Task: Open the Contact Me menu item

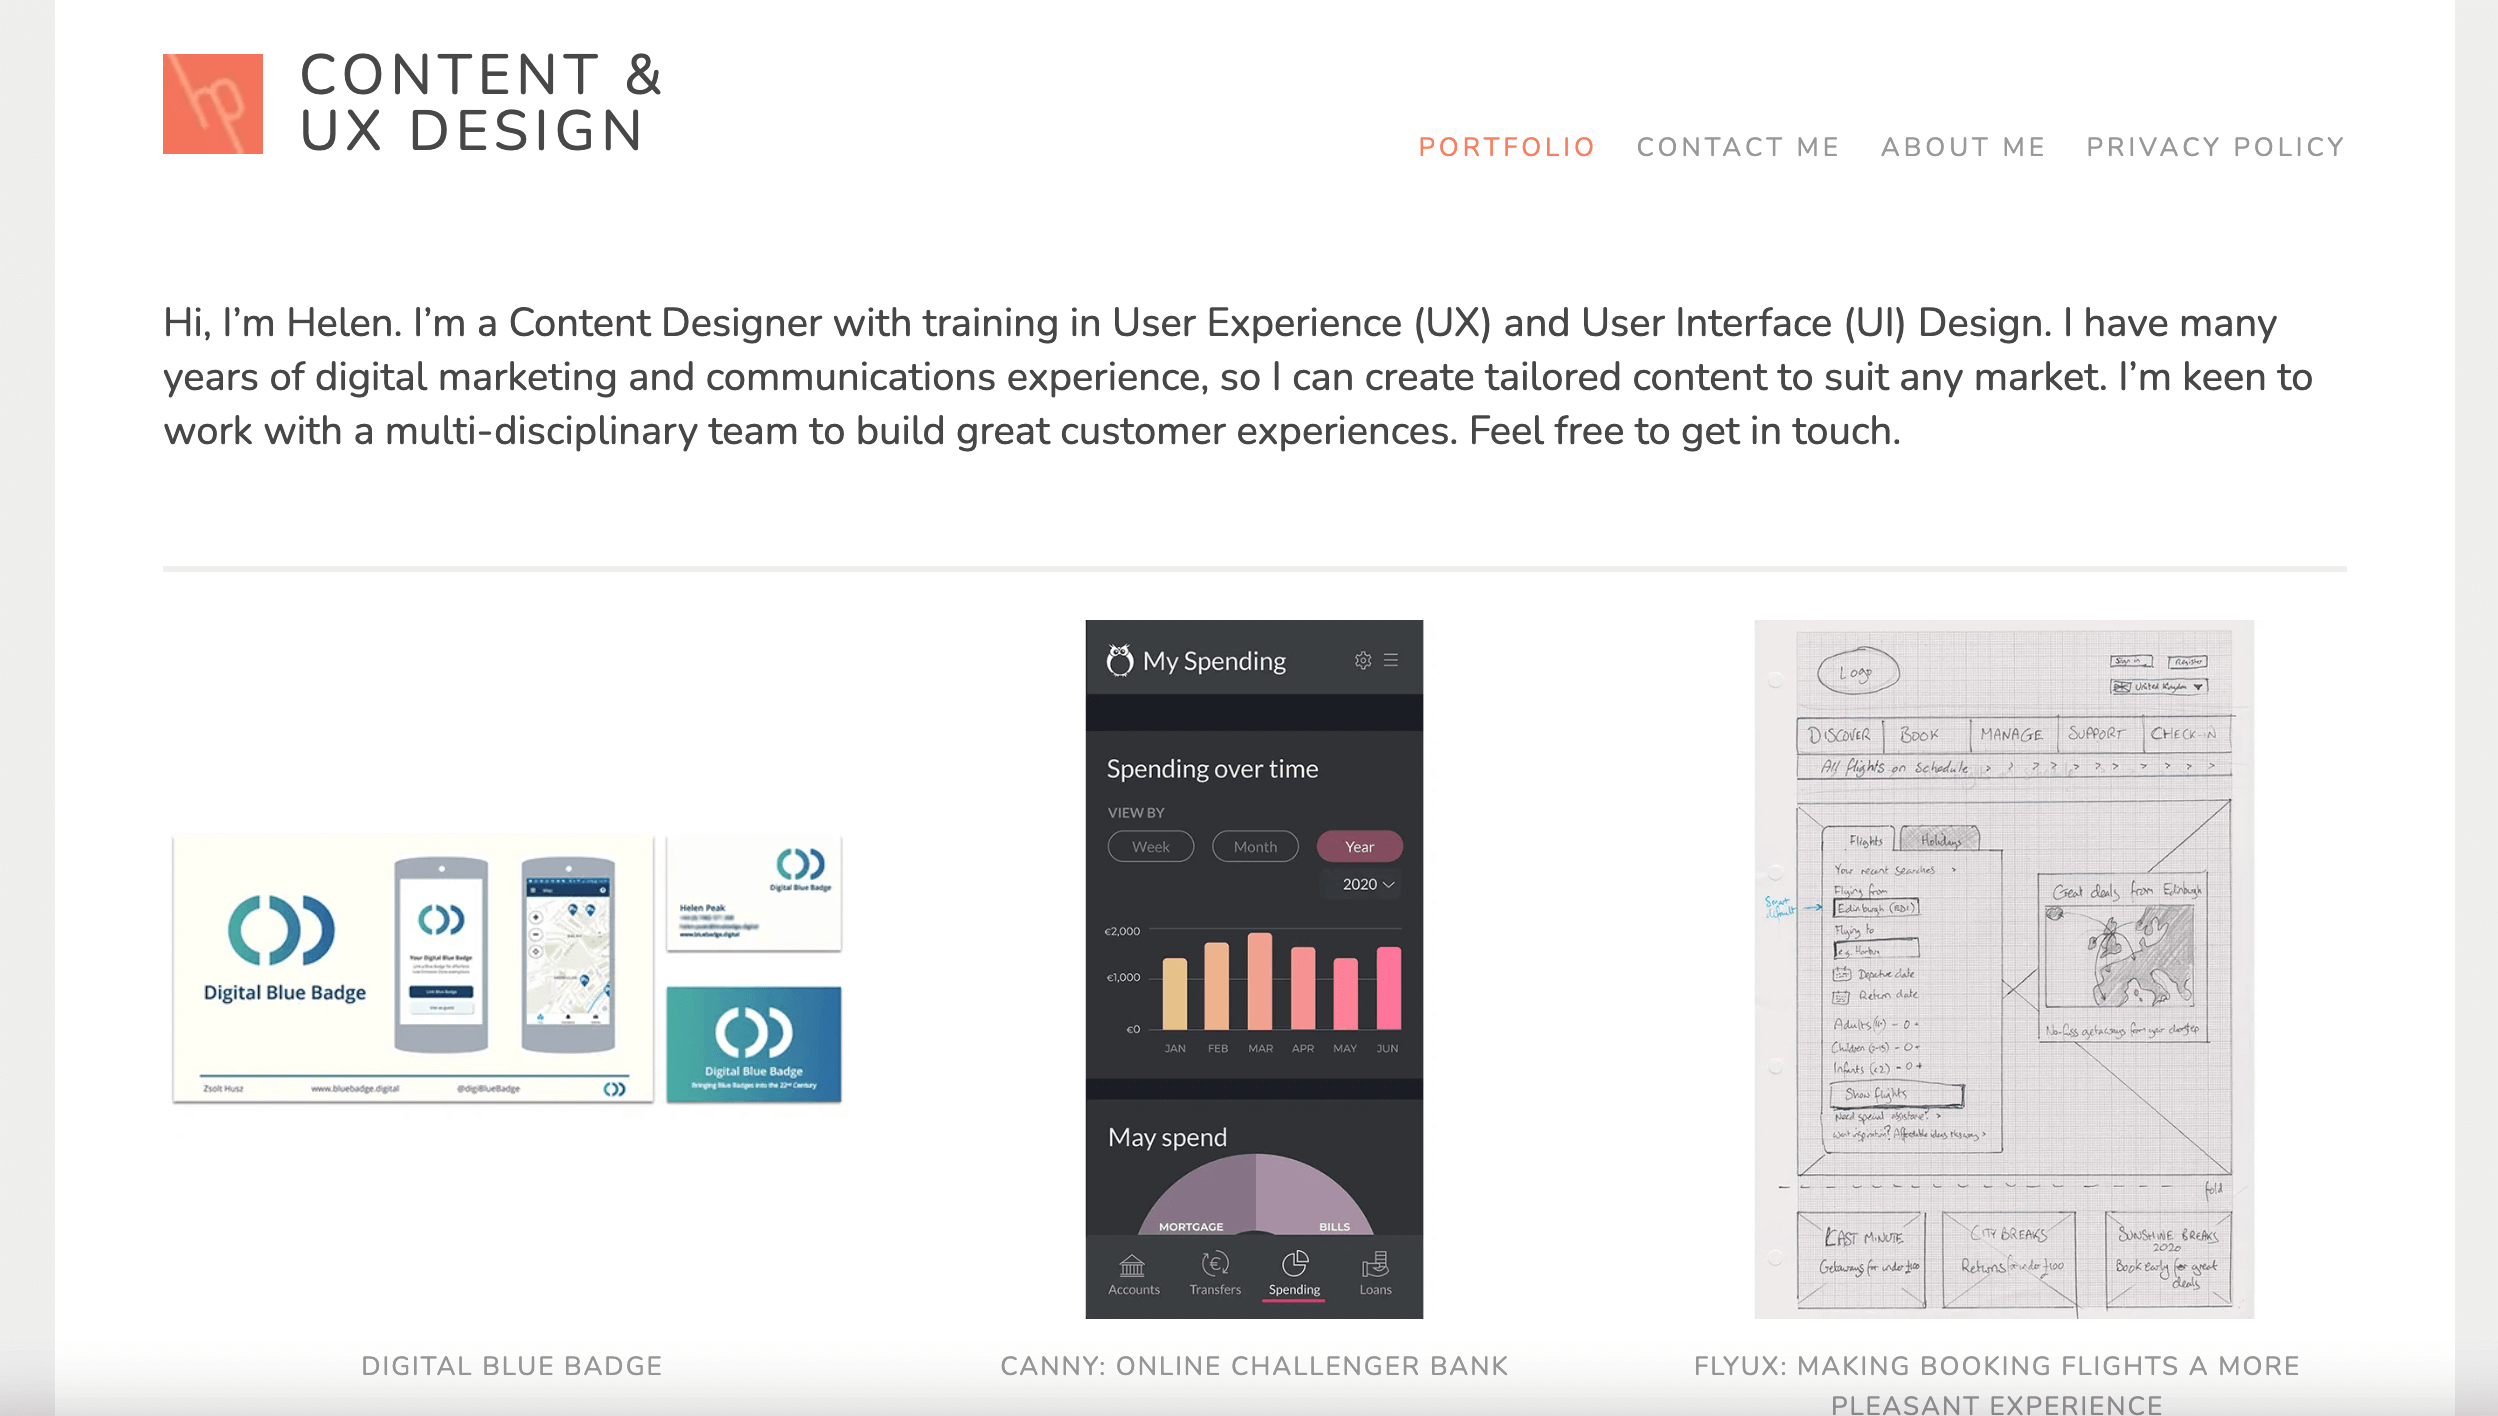Action: (1738, 146)
